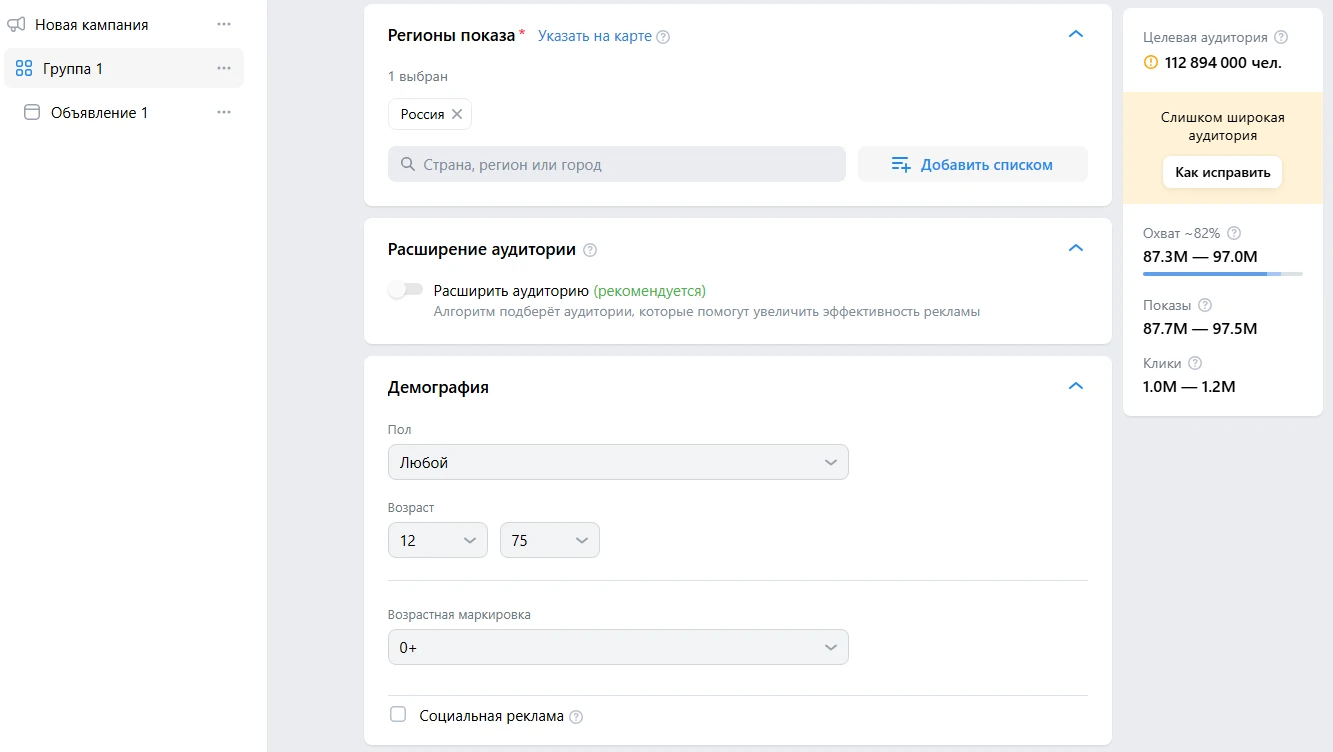
Task: Select Объявление 1 in the sidebar
Action: coord(99,113)
